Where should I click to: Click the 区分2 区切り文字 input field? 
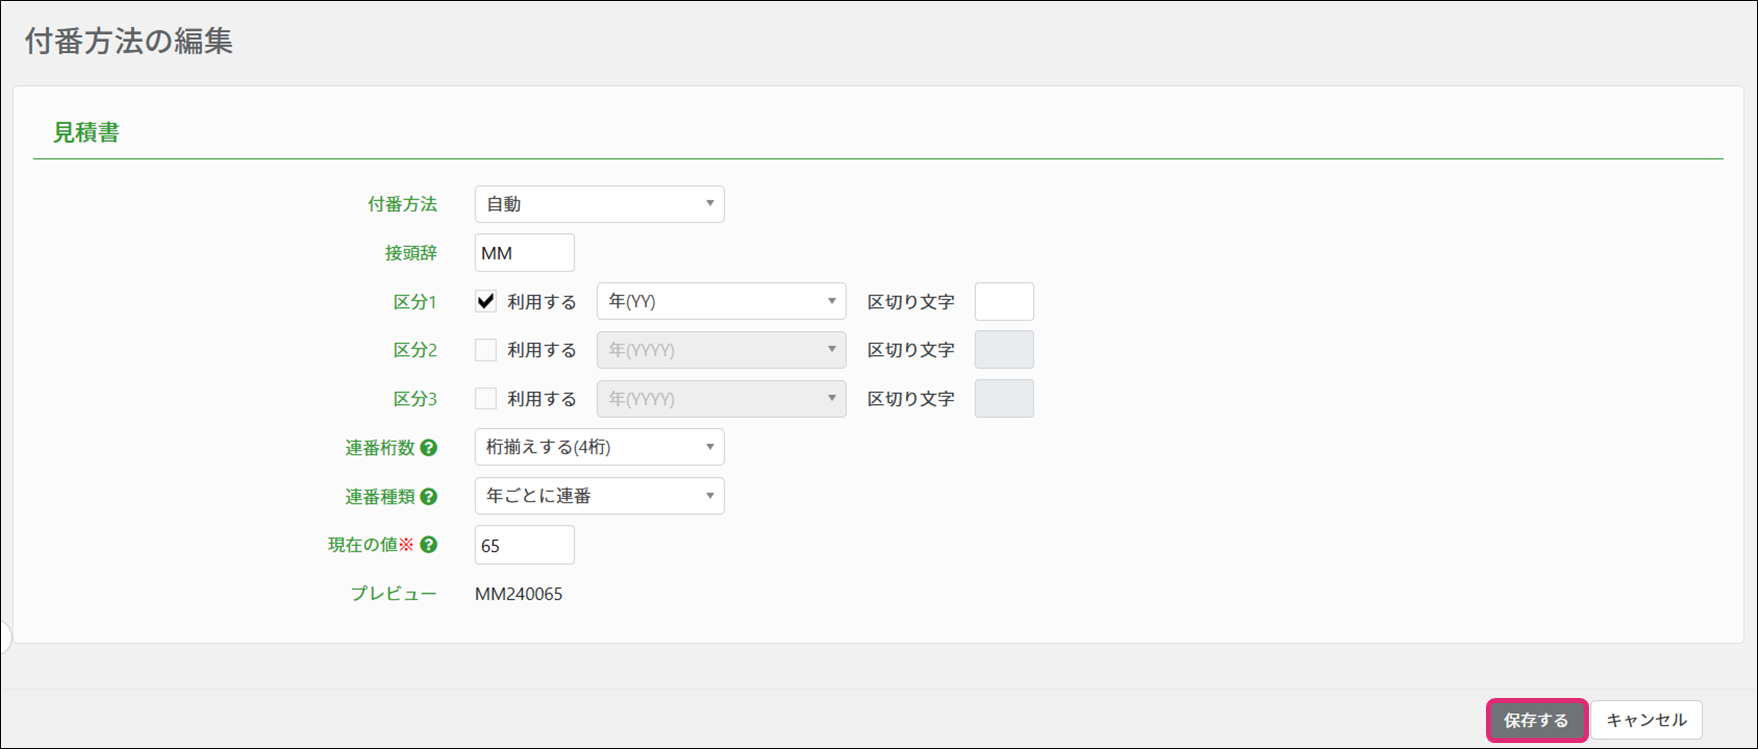(1004, 350)
